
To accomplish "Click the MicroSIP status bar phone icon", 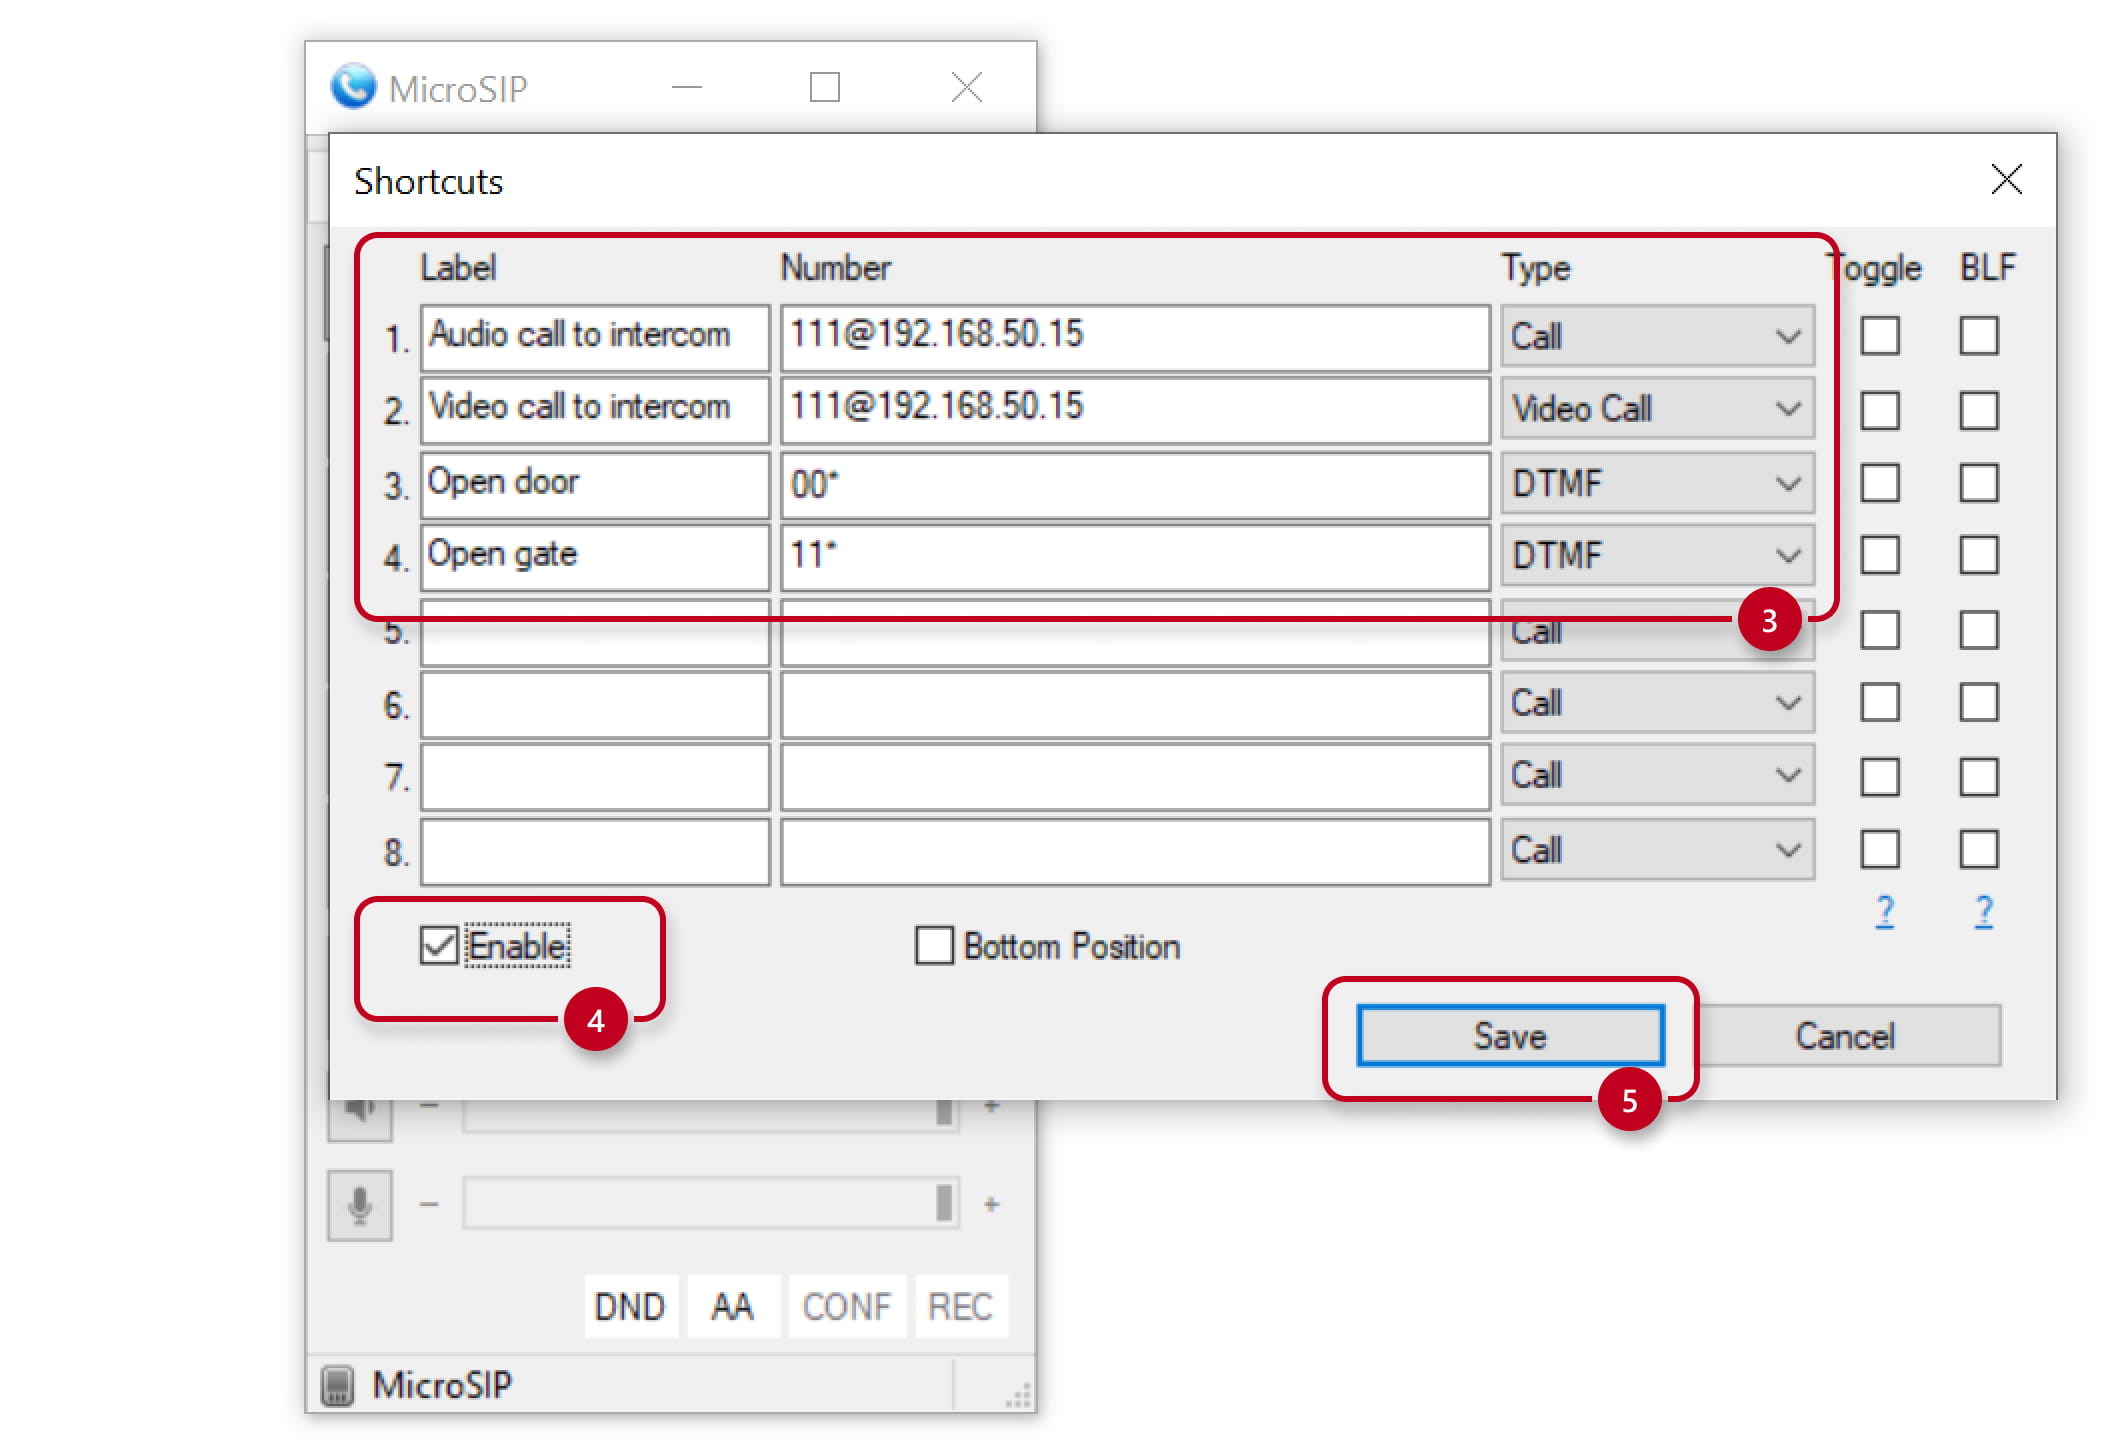I will (338, 1385).
